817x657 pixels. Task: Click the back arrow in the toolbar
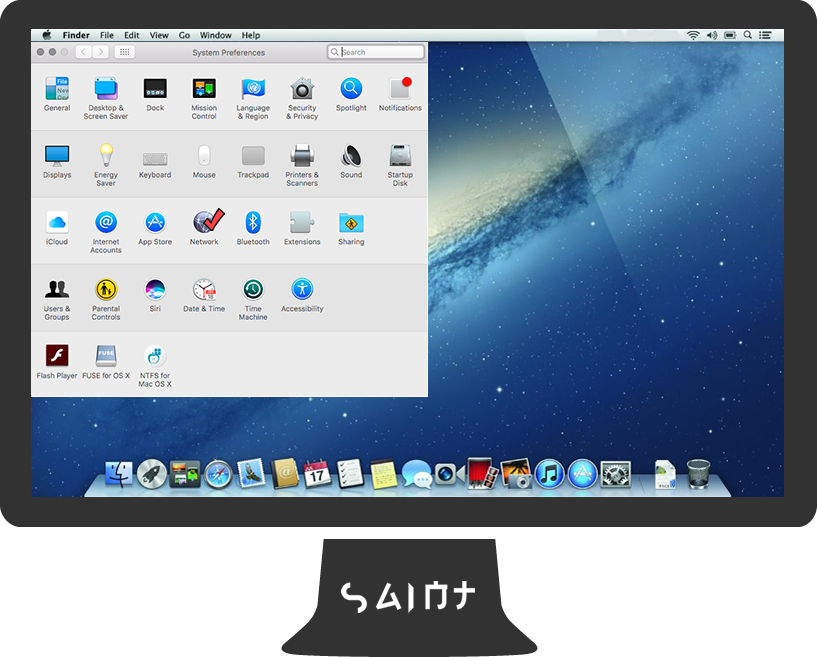83,52
